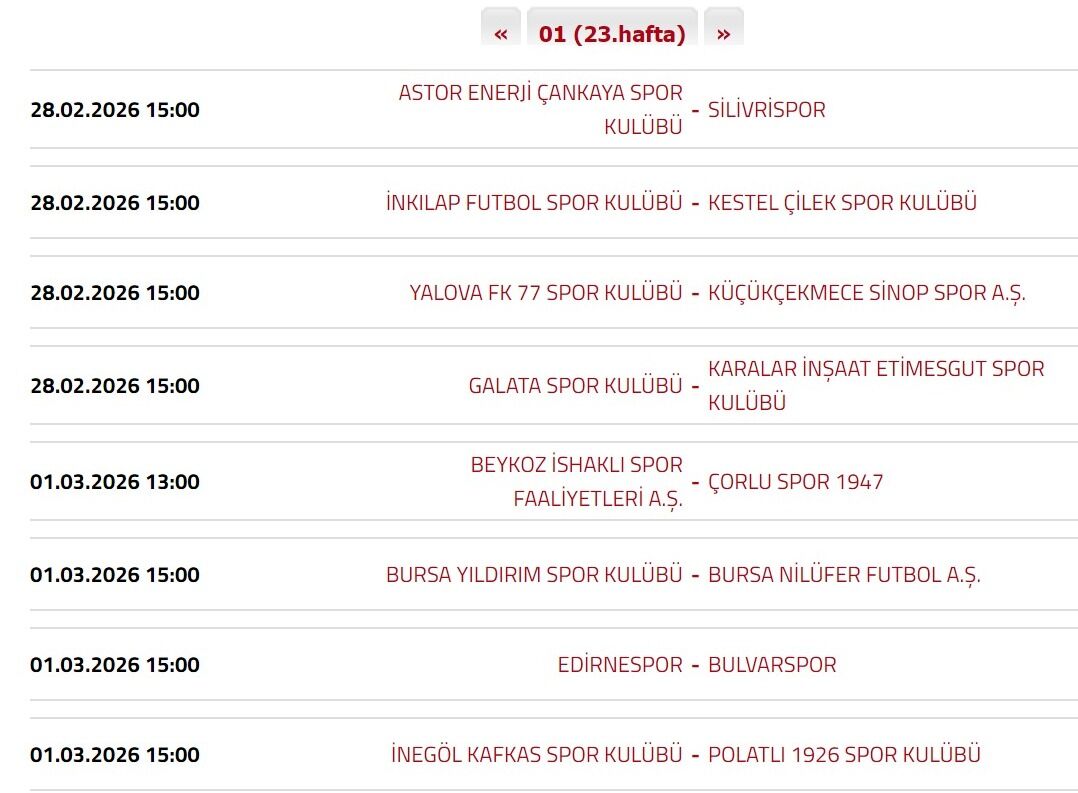Click the GALATA SPOR KULÜBÜ link
The height and width of the screenshot is (793, 1078).
tap(575, 386)
